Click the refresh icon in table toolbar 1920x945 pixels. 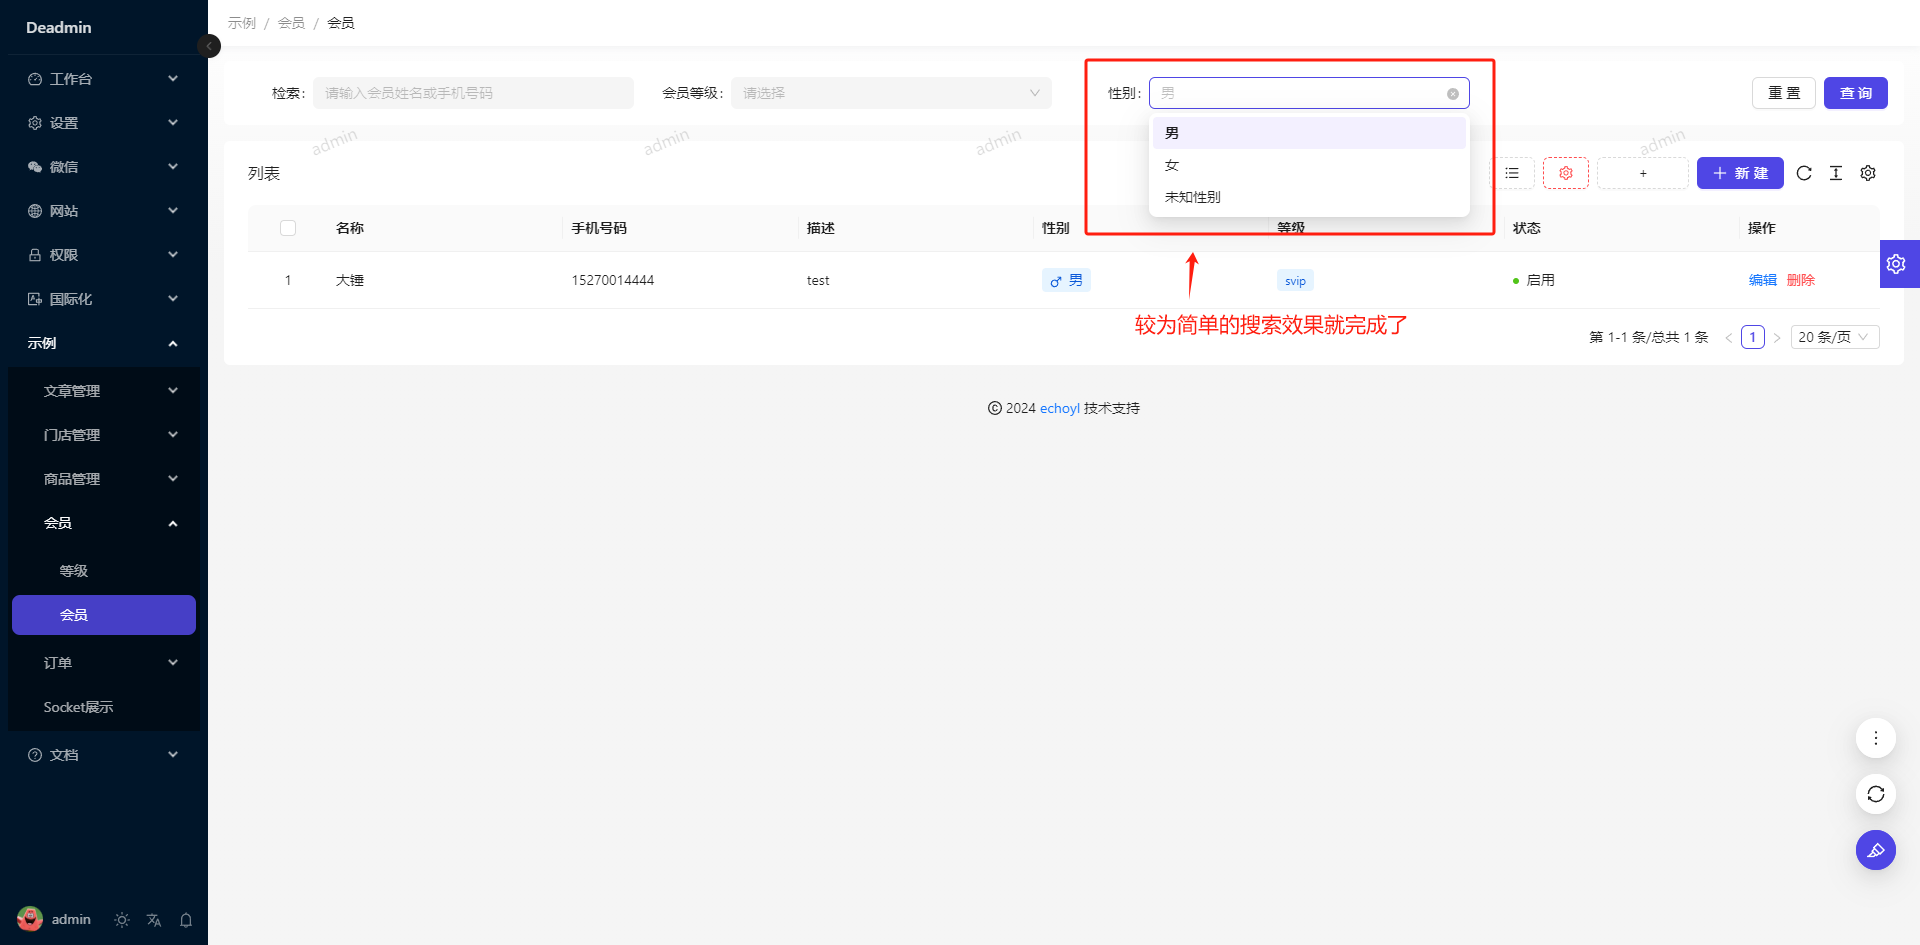tap(1804, 173)
